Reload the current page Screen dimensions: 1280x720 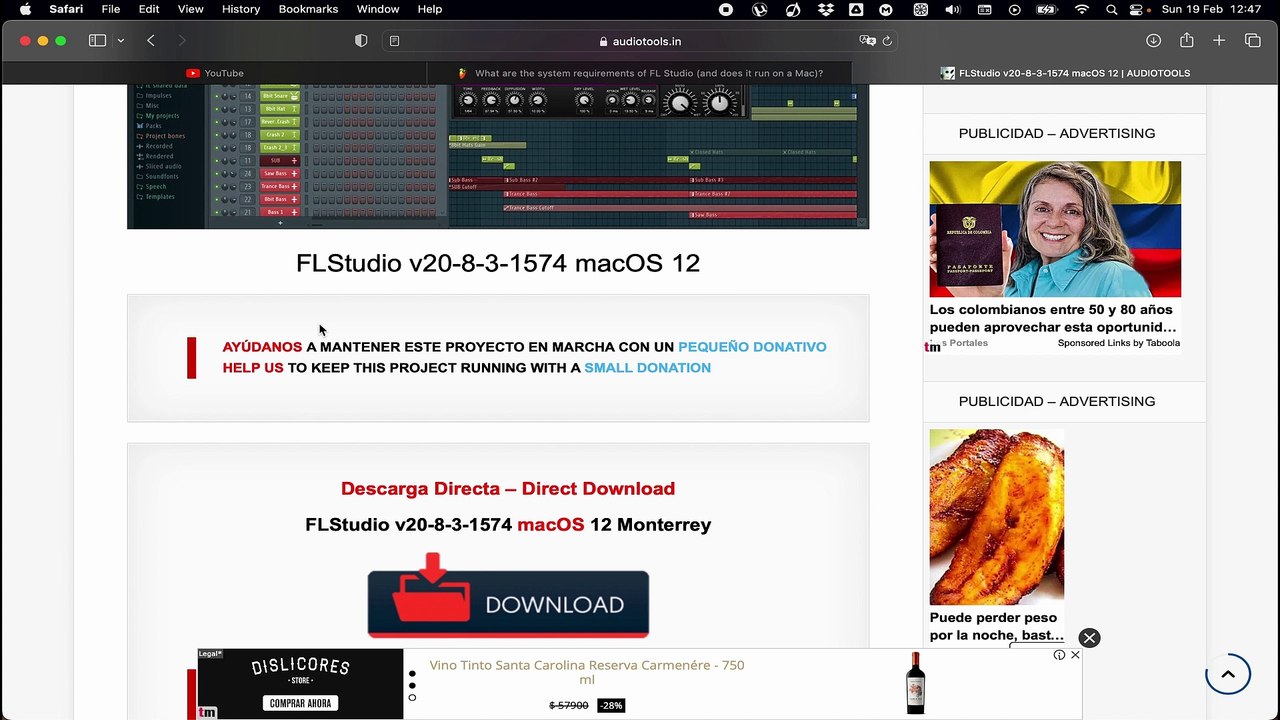click(x=887, y=41)
